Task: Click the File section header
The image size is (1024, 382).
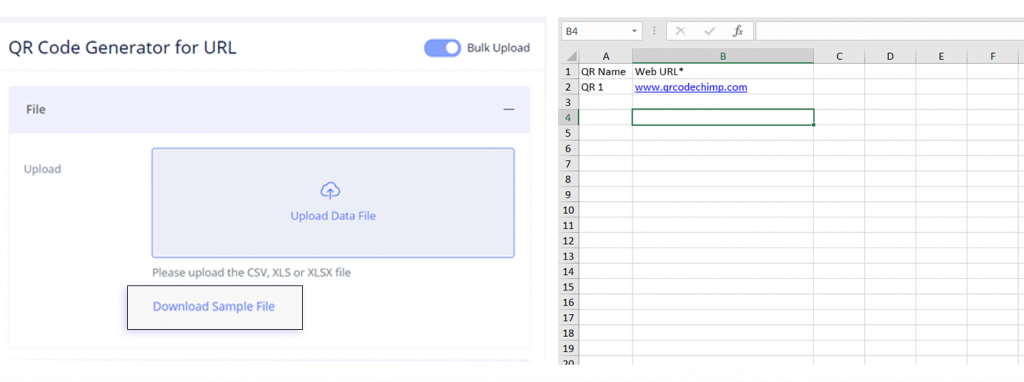Action: coord(269,110)
